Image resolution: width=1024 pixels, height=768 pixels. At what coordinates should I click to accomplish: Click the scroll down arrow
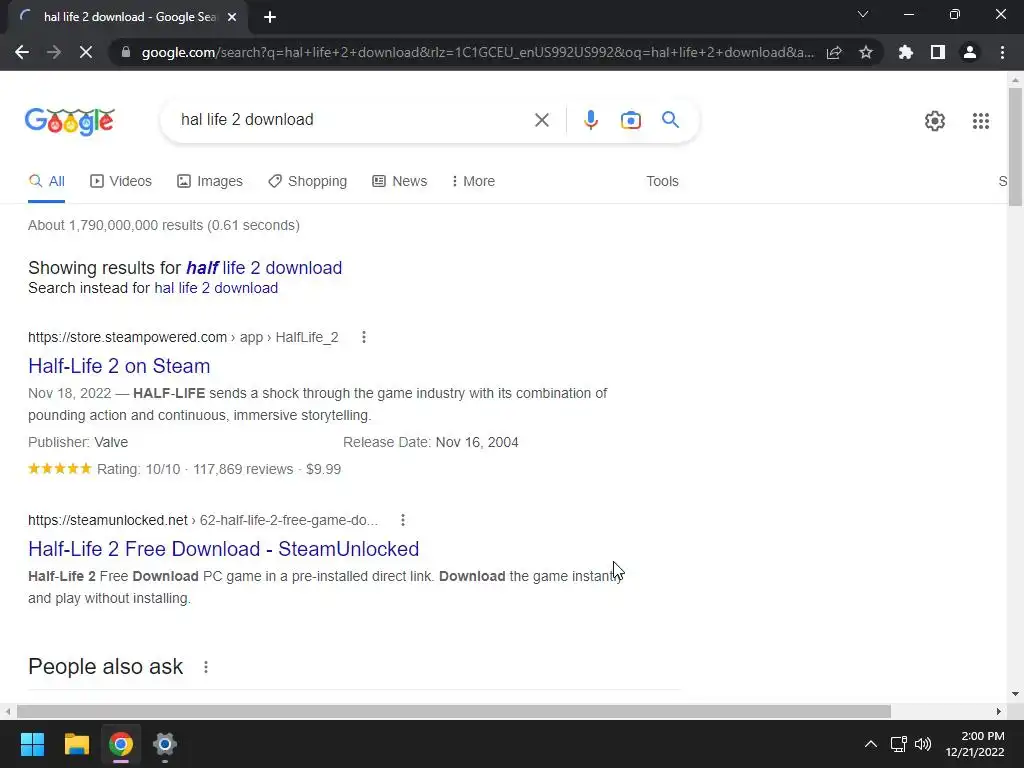coord(1015,694)
